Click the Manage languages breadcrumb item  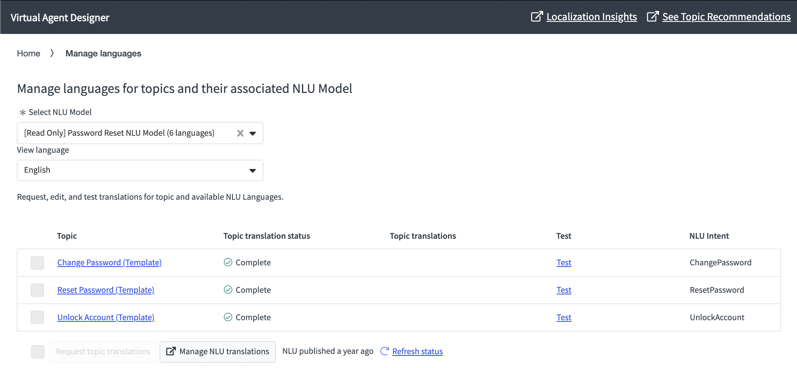103,53
